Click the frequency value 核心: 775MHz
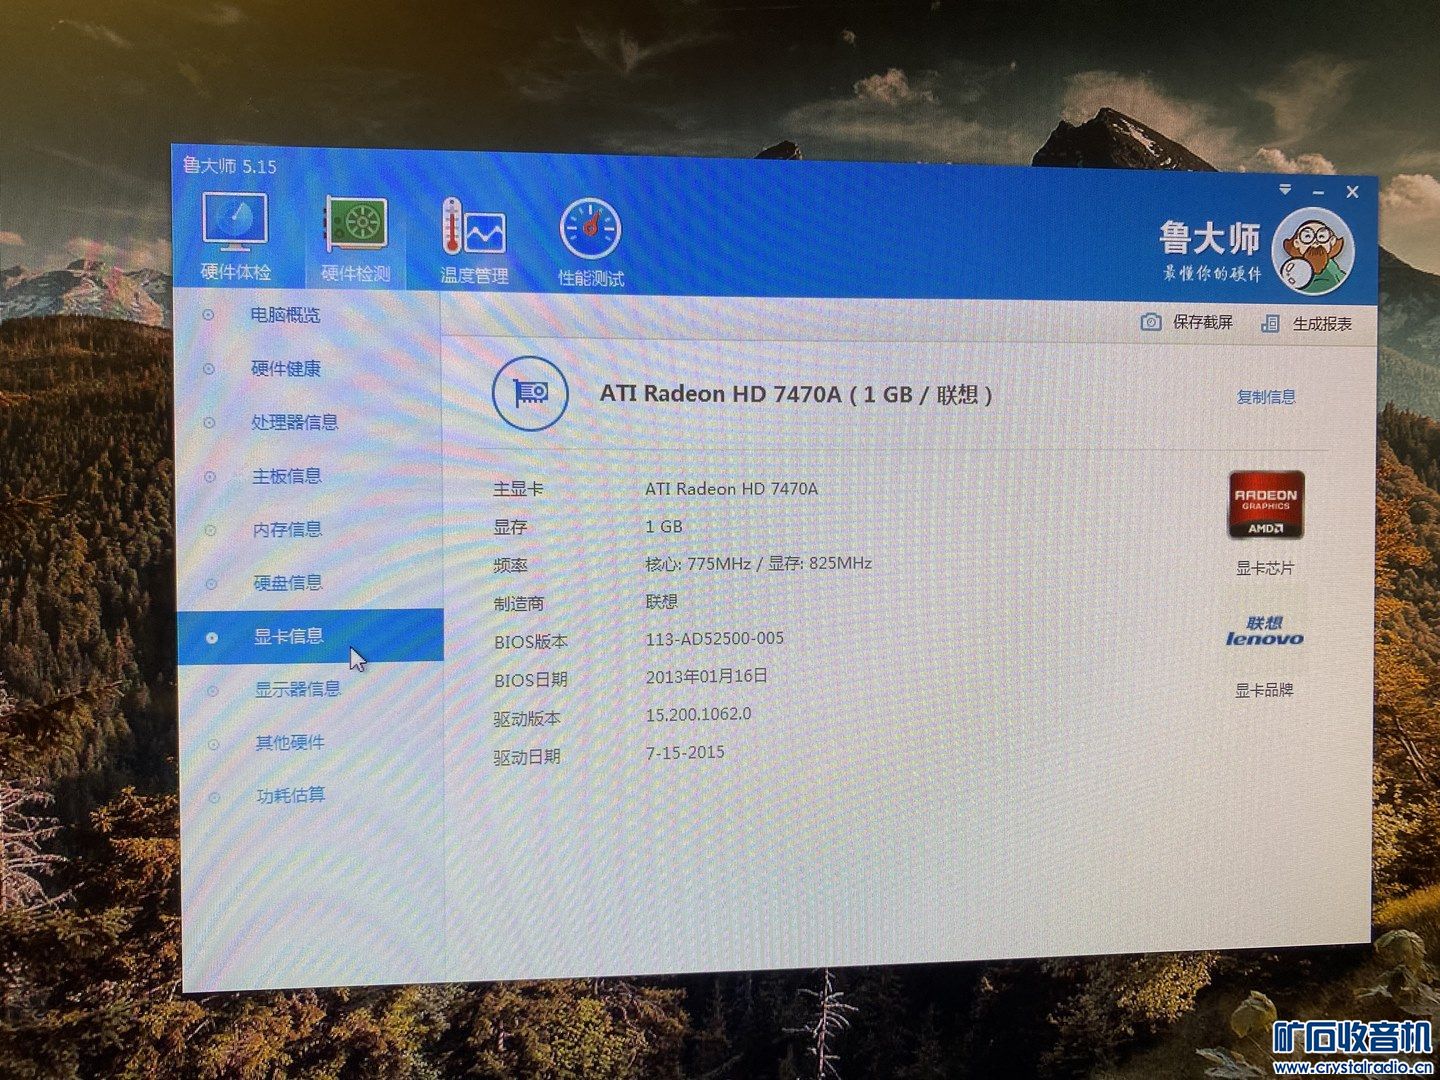1440x1080 pixels. tap(698, 564)
